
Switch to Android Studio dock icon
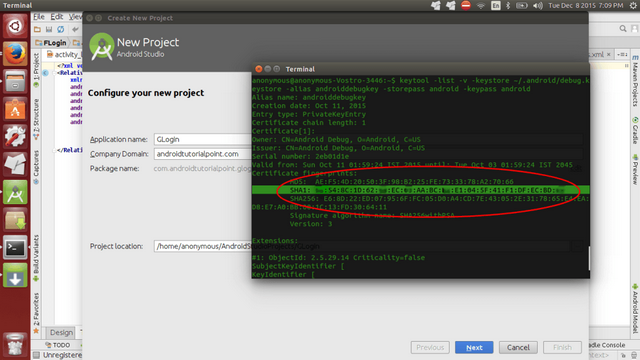tap(15, 192)
